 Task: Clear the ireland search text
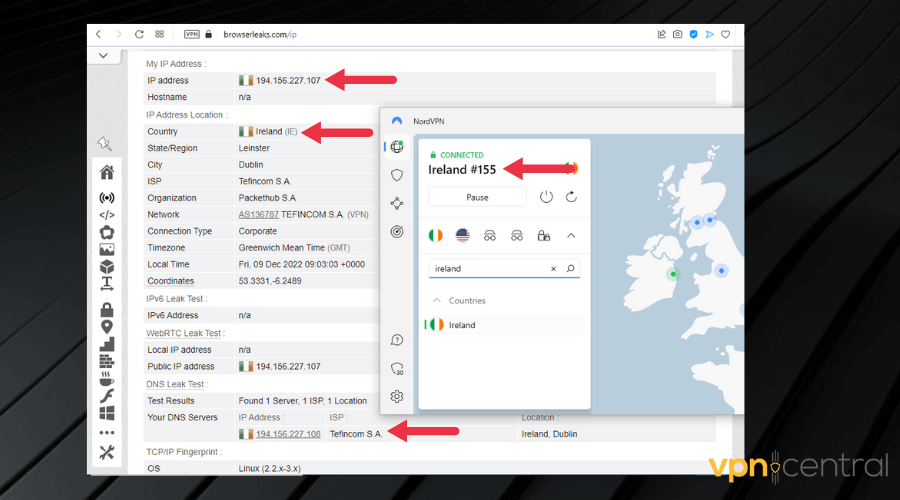pyautogui.click(x=553, y=269)
